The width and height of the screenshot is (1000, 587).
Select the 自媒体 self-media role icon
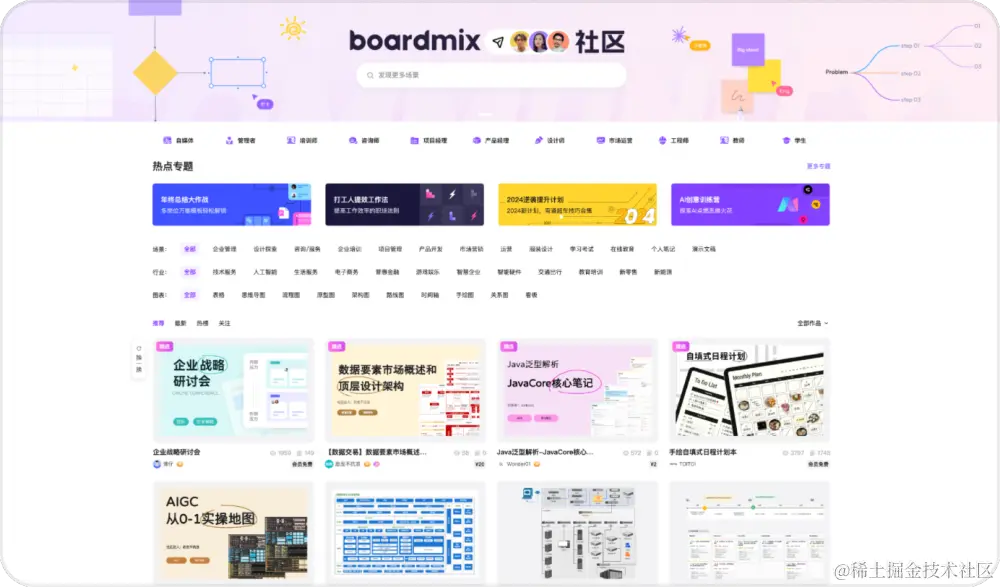(x=167, y=140)
